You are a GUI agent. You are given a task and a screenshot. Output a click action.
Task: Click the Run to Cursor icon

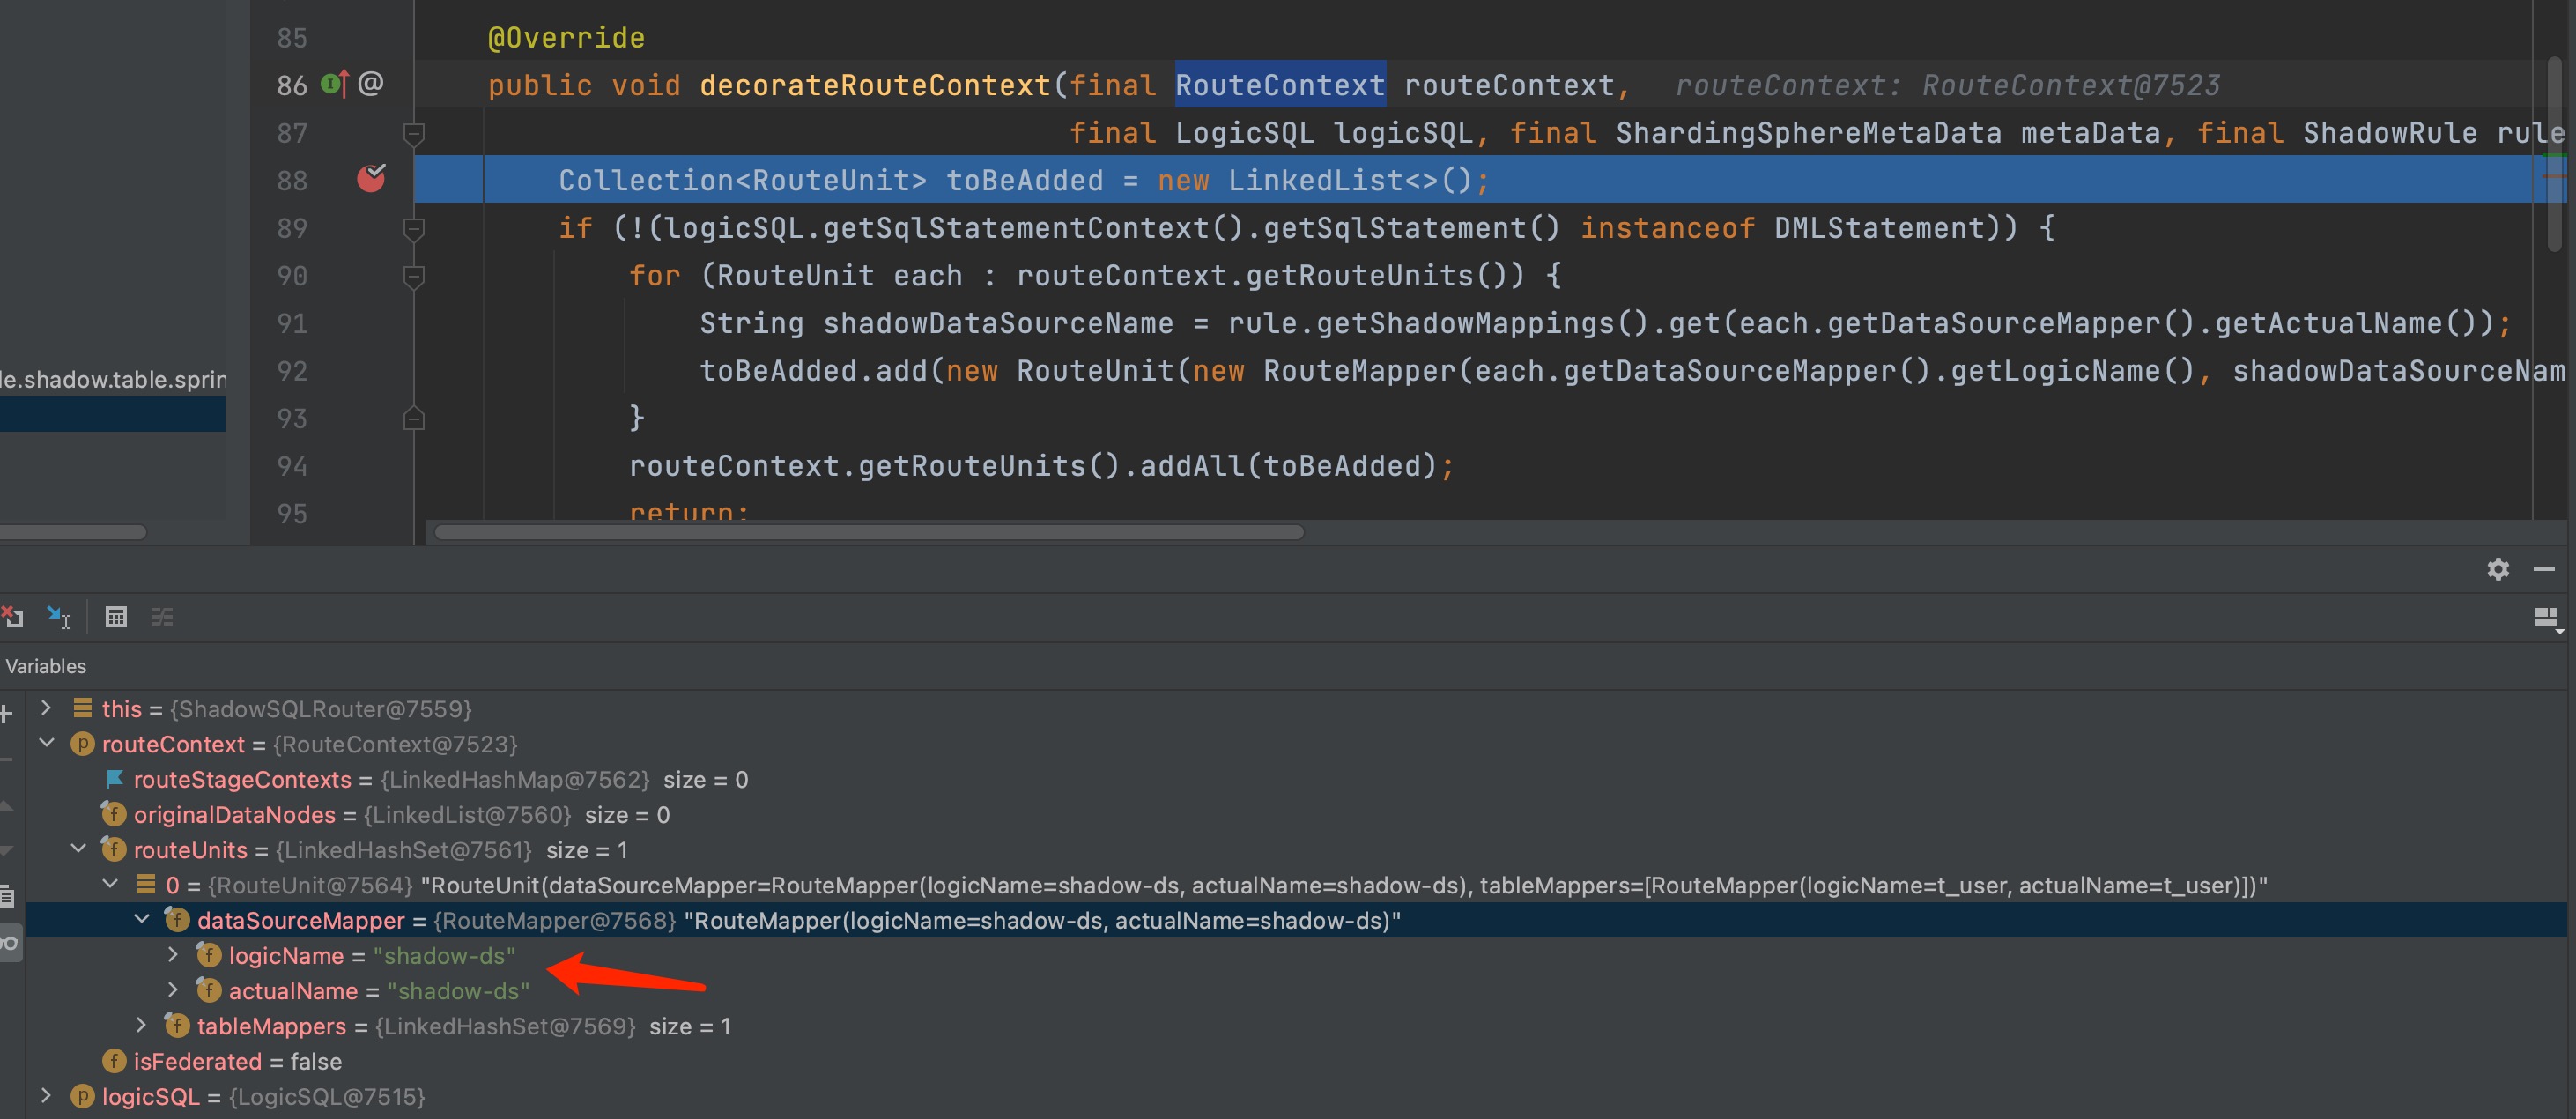pyautogui.click(x=58, y=617)
